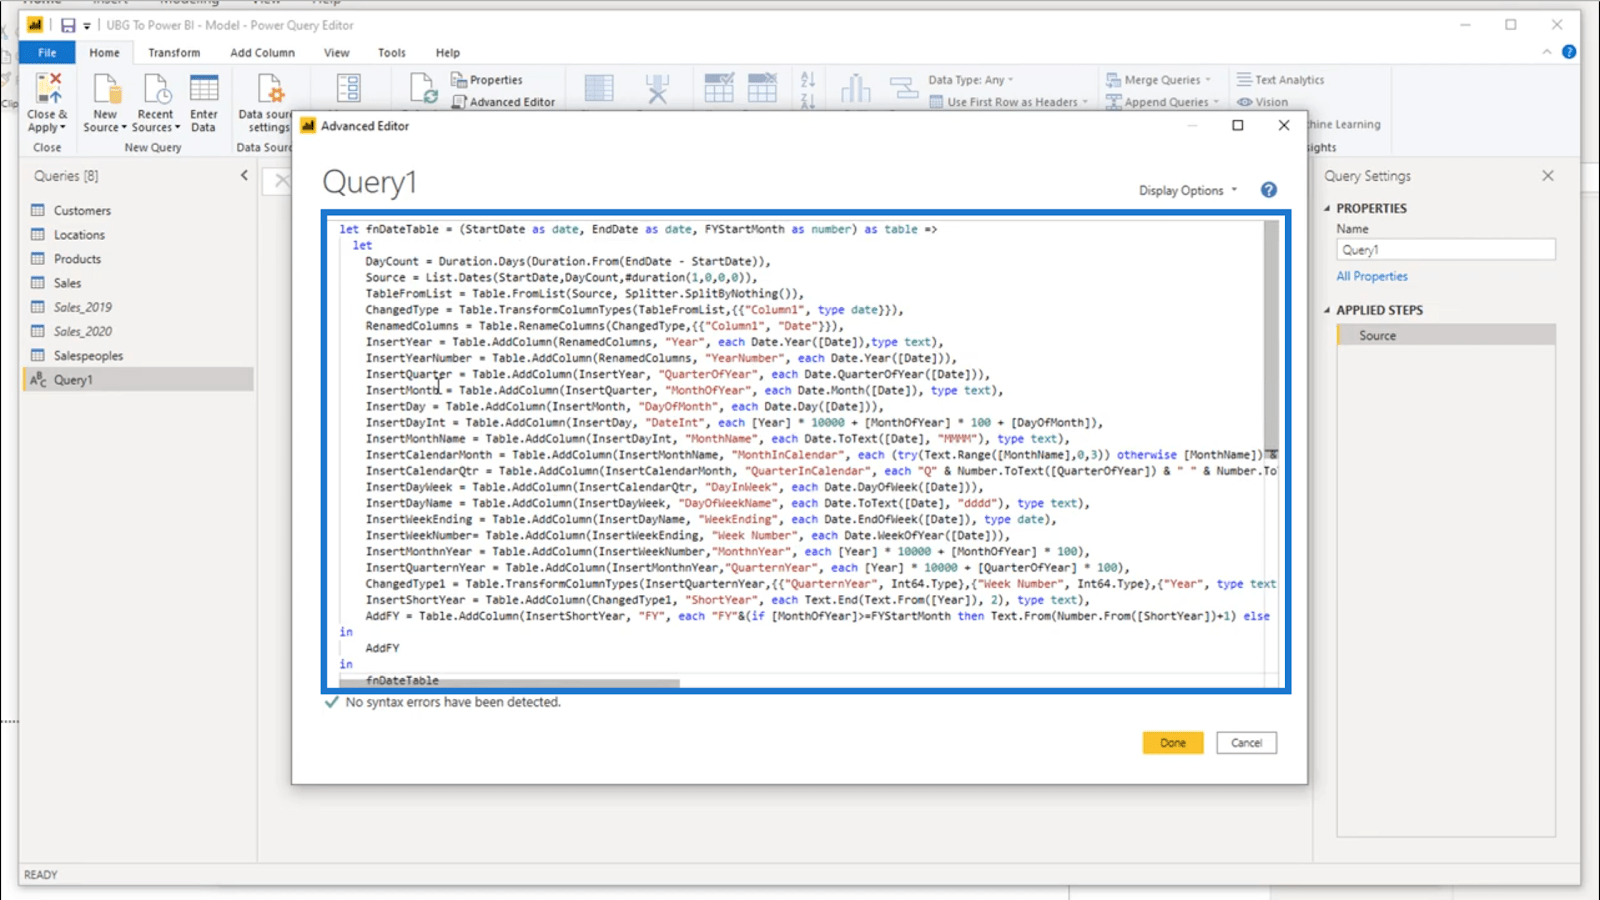Select the Salespeoples query

[88, 356]
